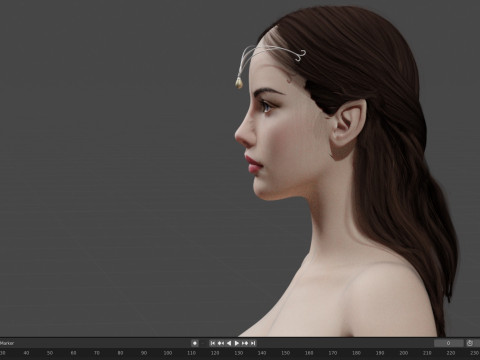Image resolution: width=480 pixels, height=360 pixels.
Task: Play animation in reverse
Action: tap(229, 343)
